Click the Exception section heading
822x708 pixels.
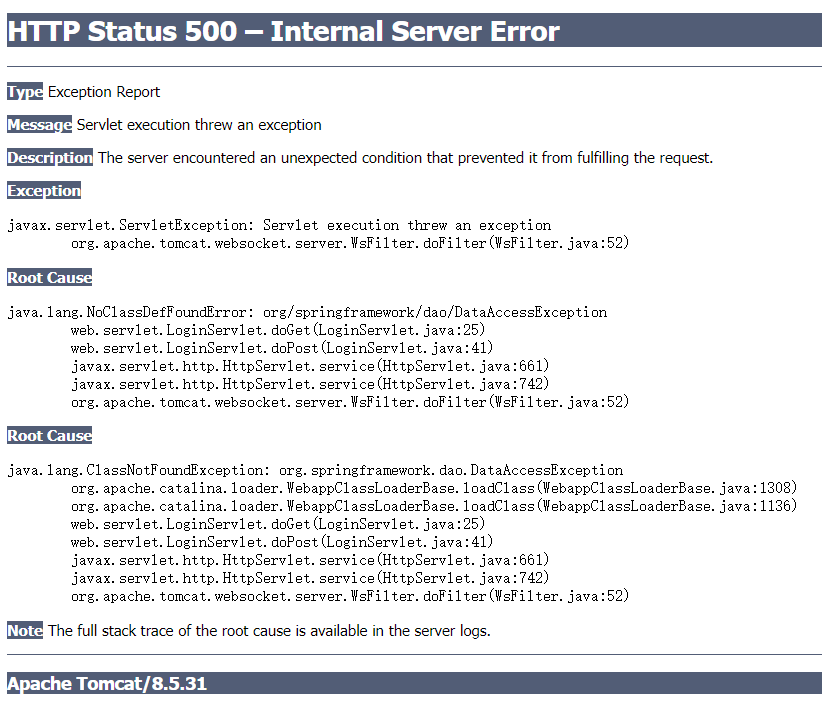pyautogui.click(x=44, y=190)
